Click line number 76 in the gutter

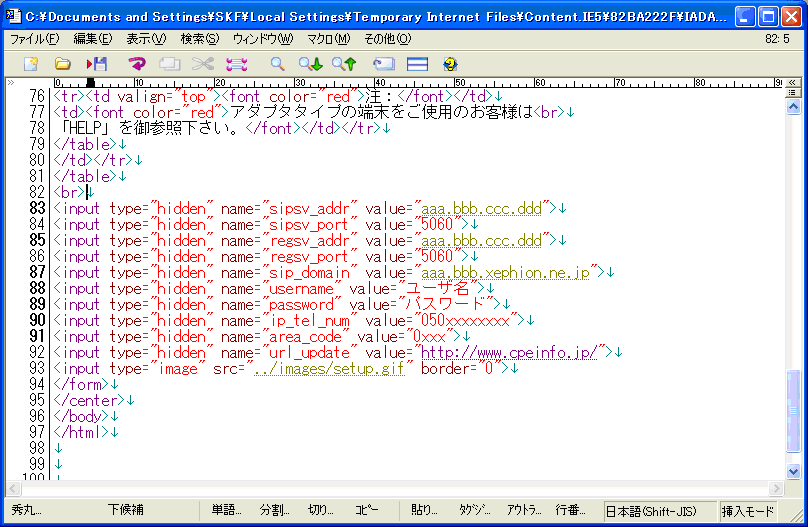pos(37,96)
